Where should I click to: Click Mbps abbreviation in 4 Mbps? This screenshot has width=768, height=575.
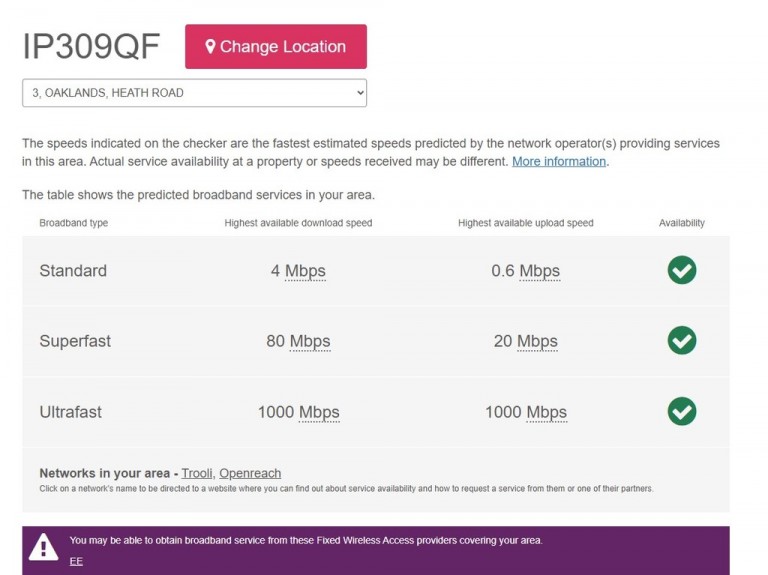tap(305, 271)
